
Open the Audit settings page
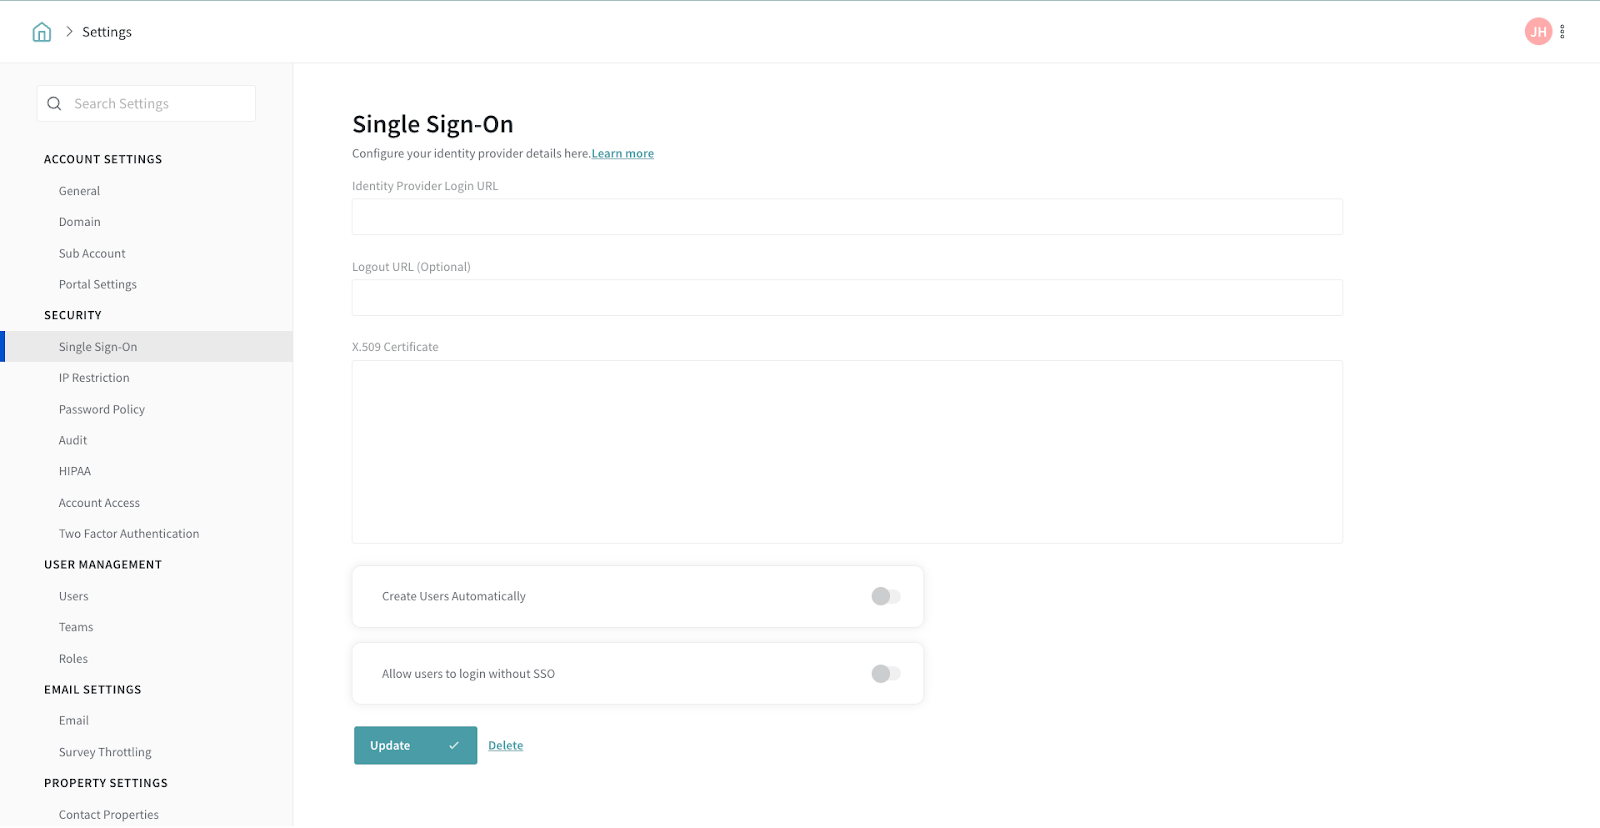[x=73, y=441]
